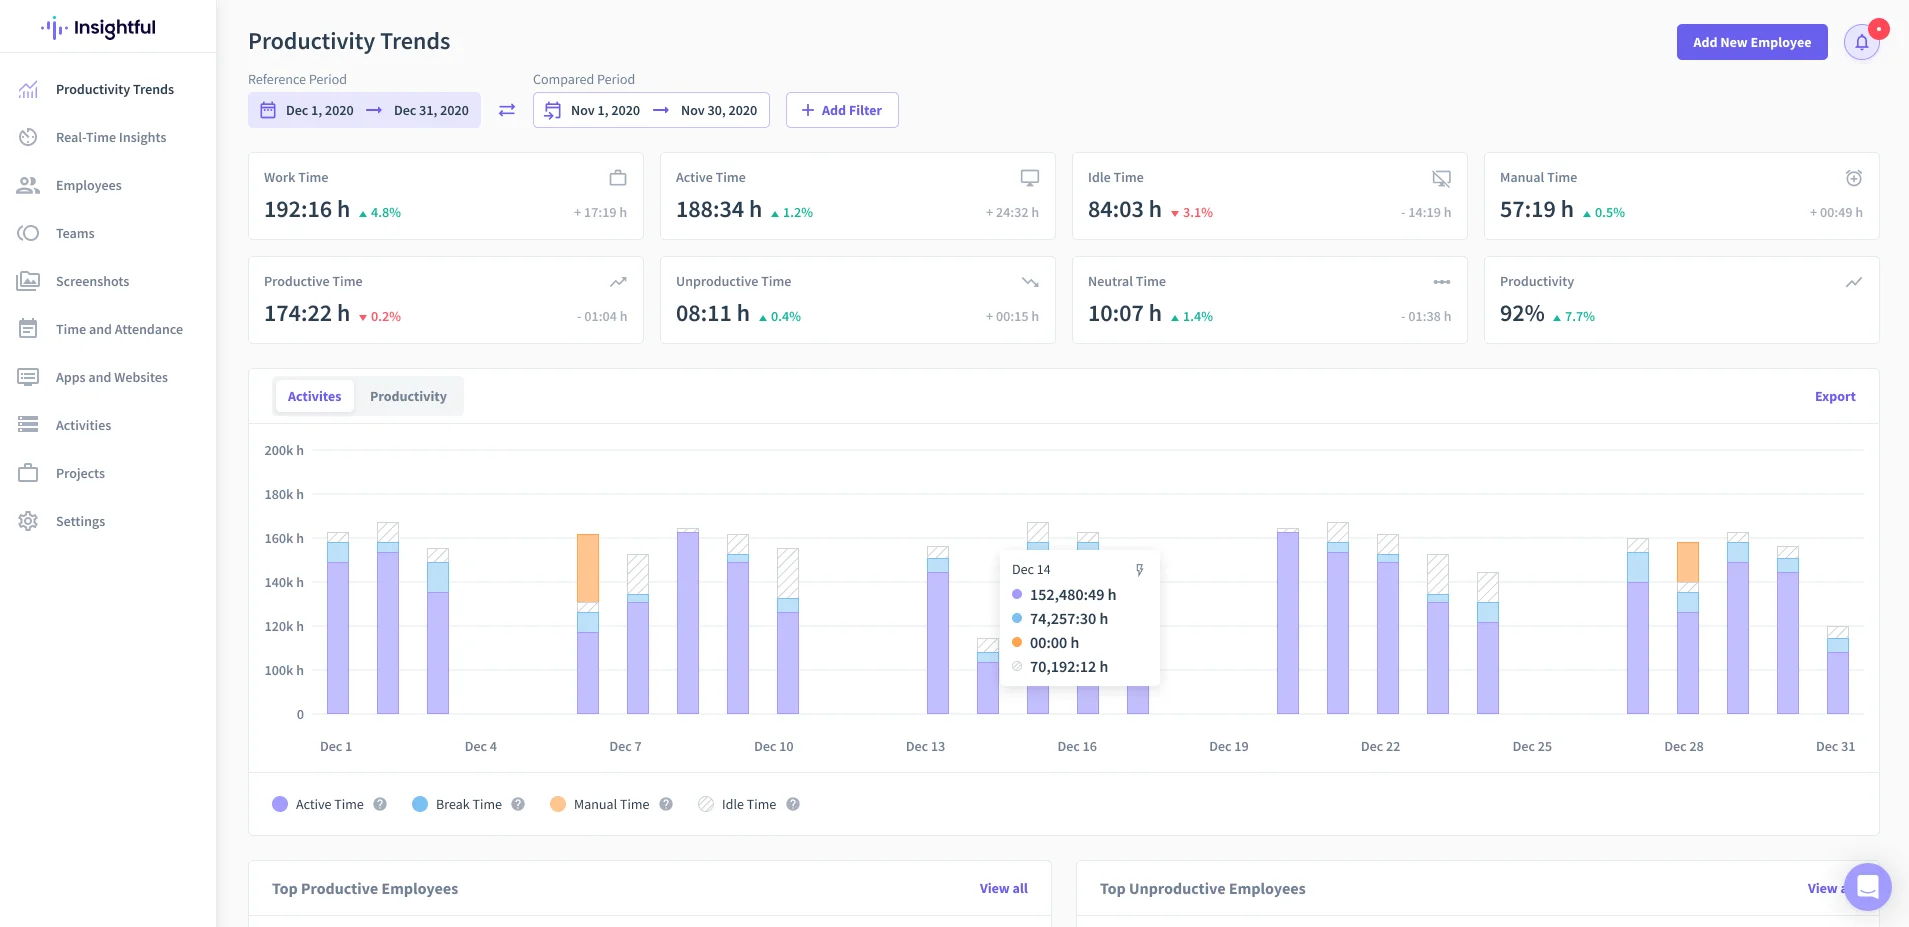This screenshot has height=927, width=1909.
Task: Toggle Manual Time legend series
Action: (600, 804)
